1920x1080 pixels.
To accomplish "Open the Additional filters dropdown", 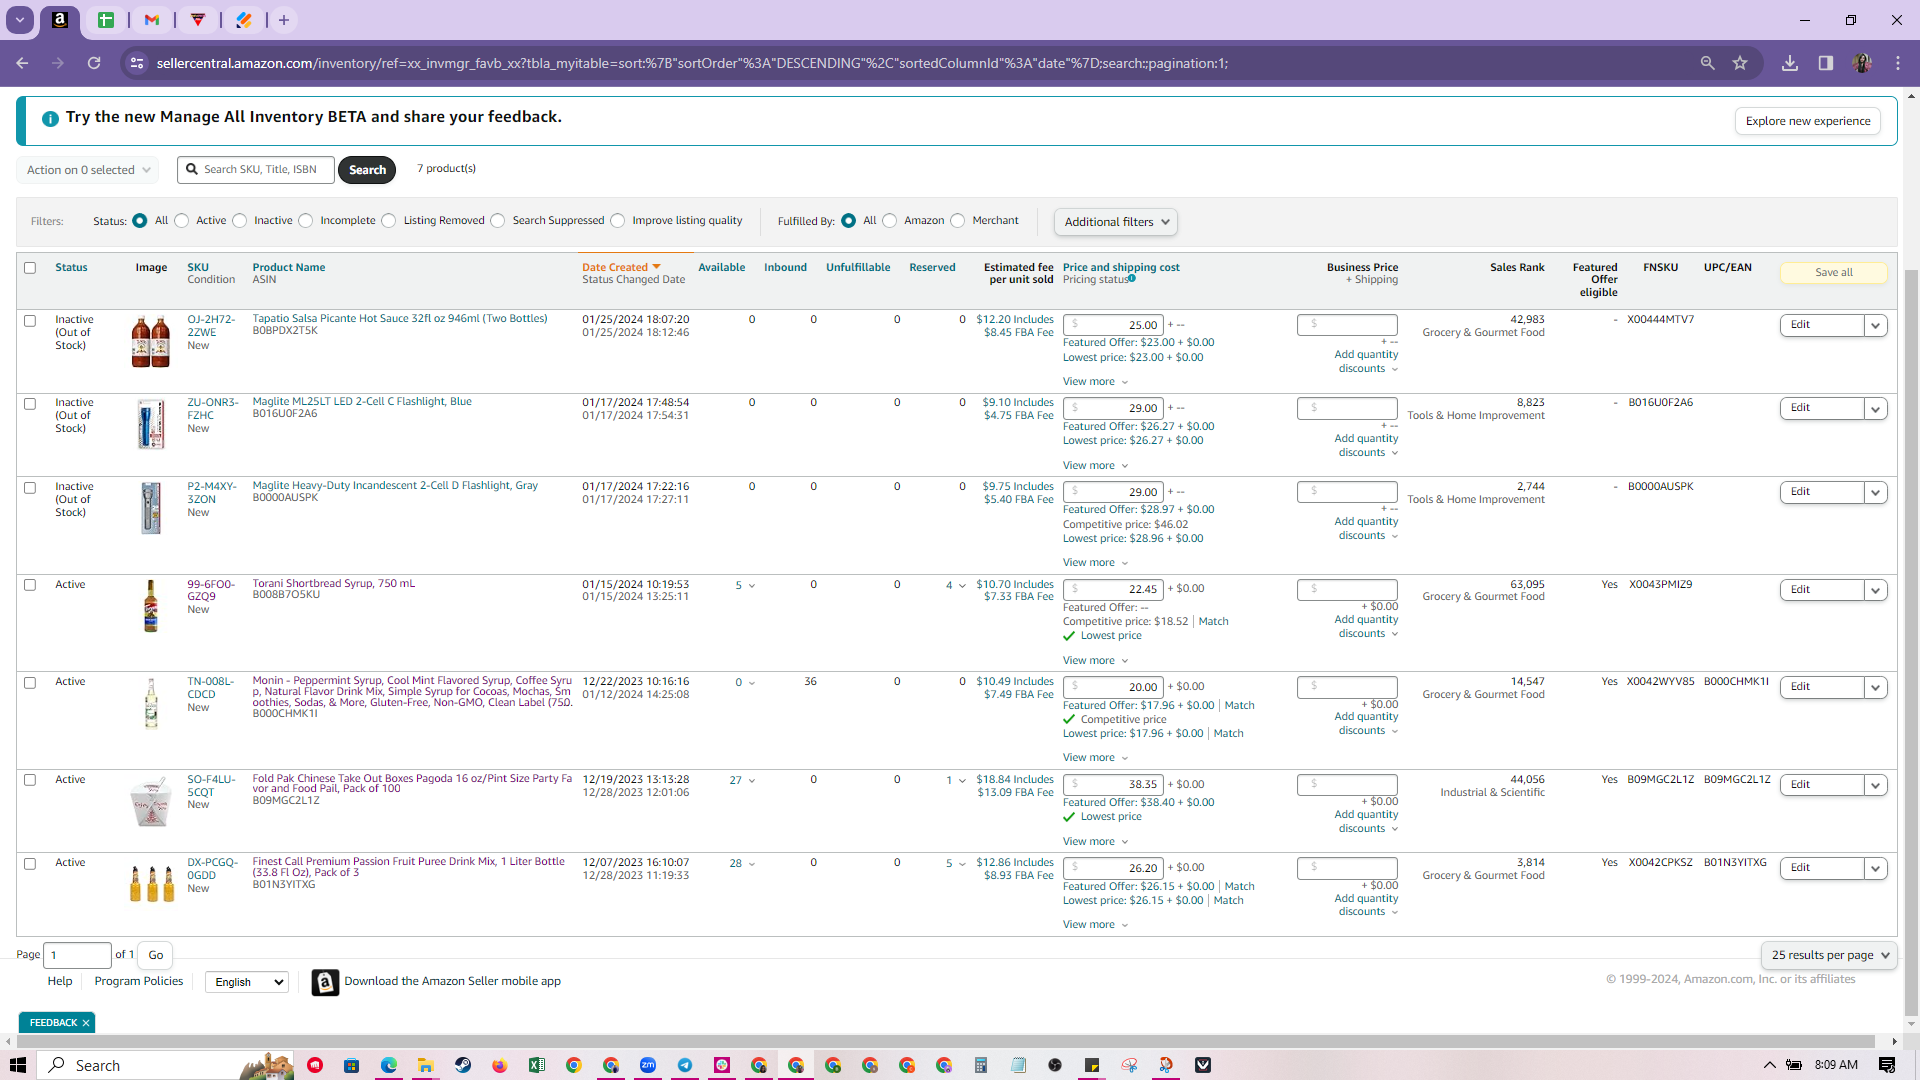I will [x=1116, y=222].
